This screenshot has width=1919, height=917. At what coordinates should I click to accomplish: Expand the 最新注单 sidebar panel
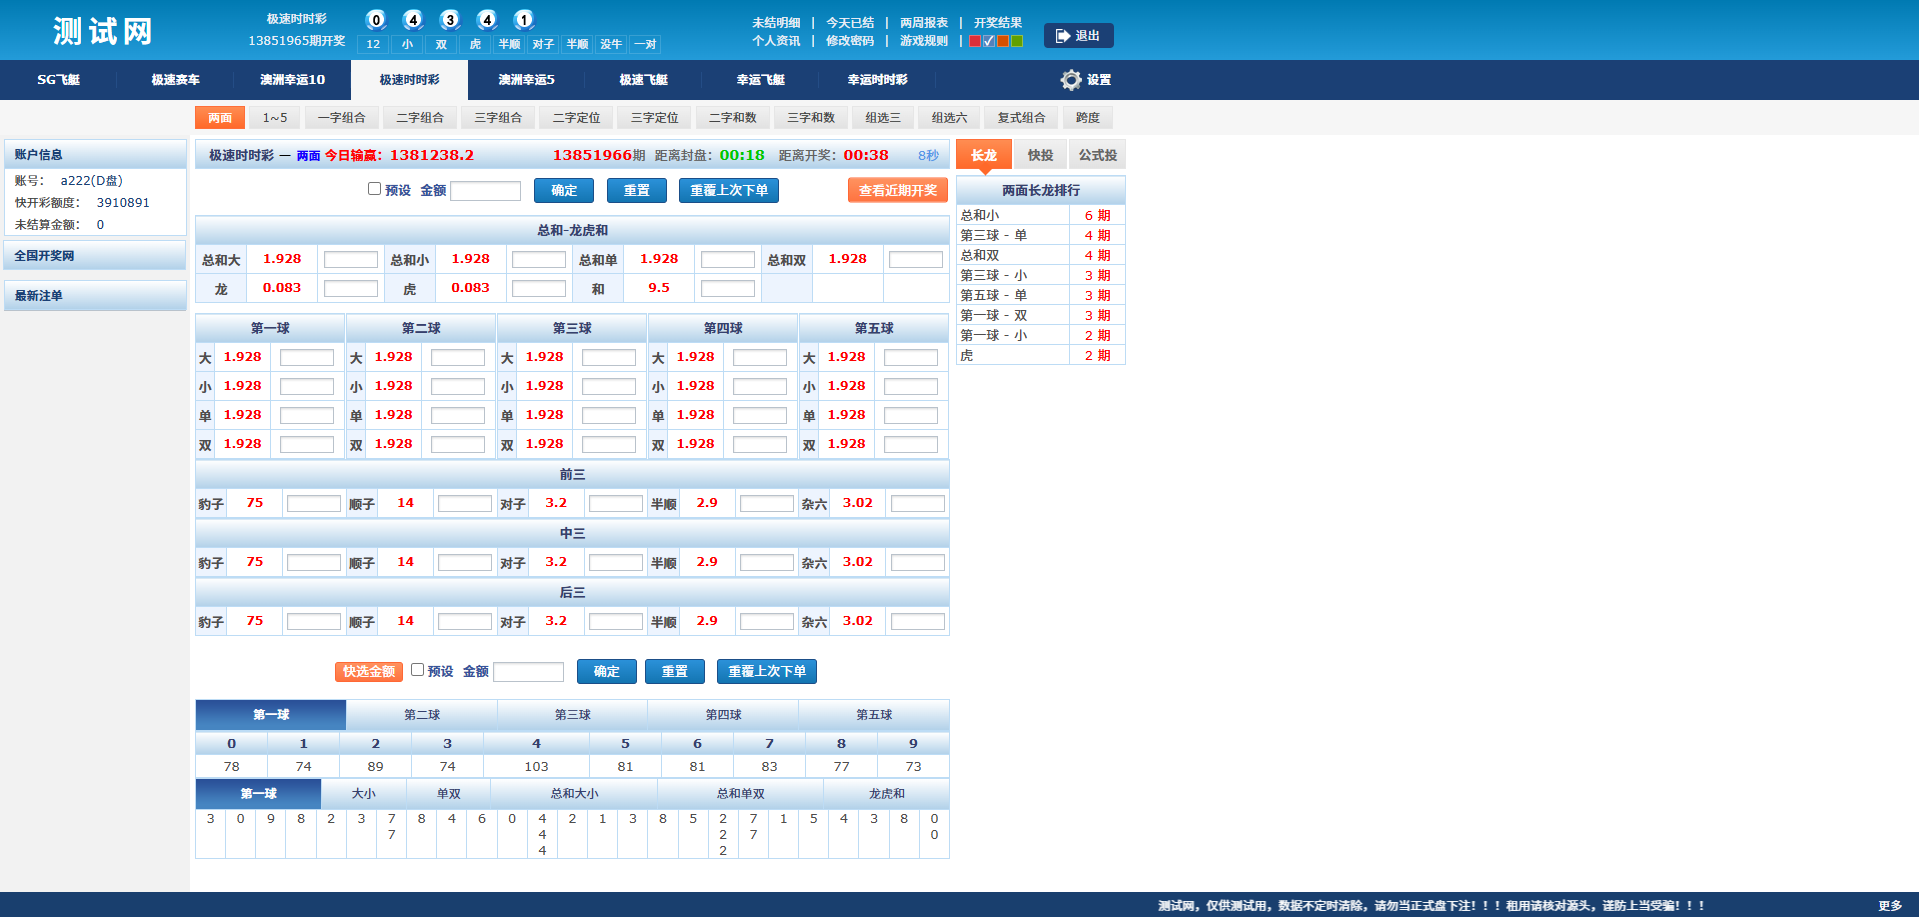[x=95, y=296]
